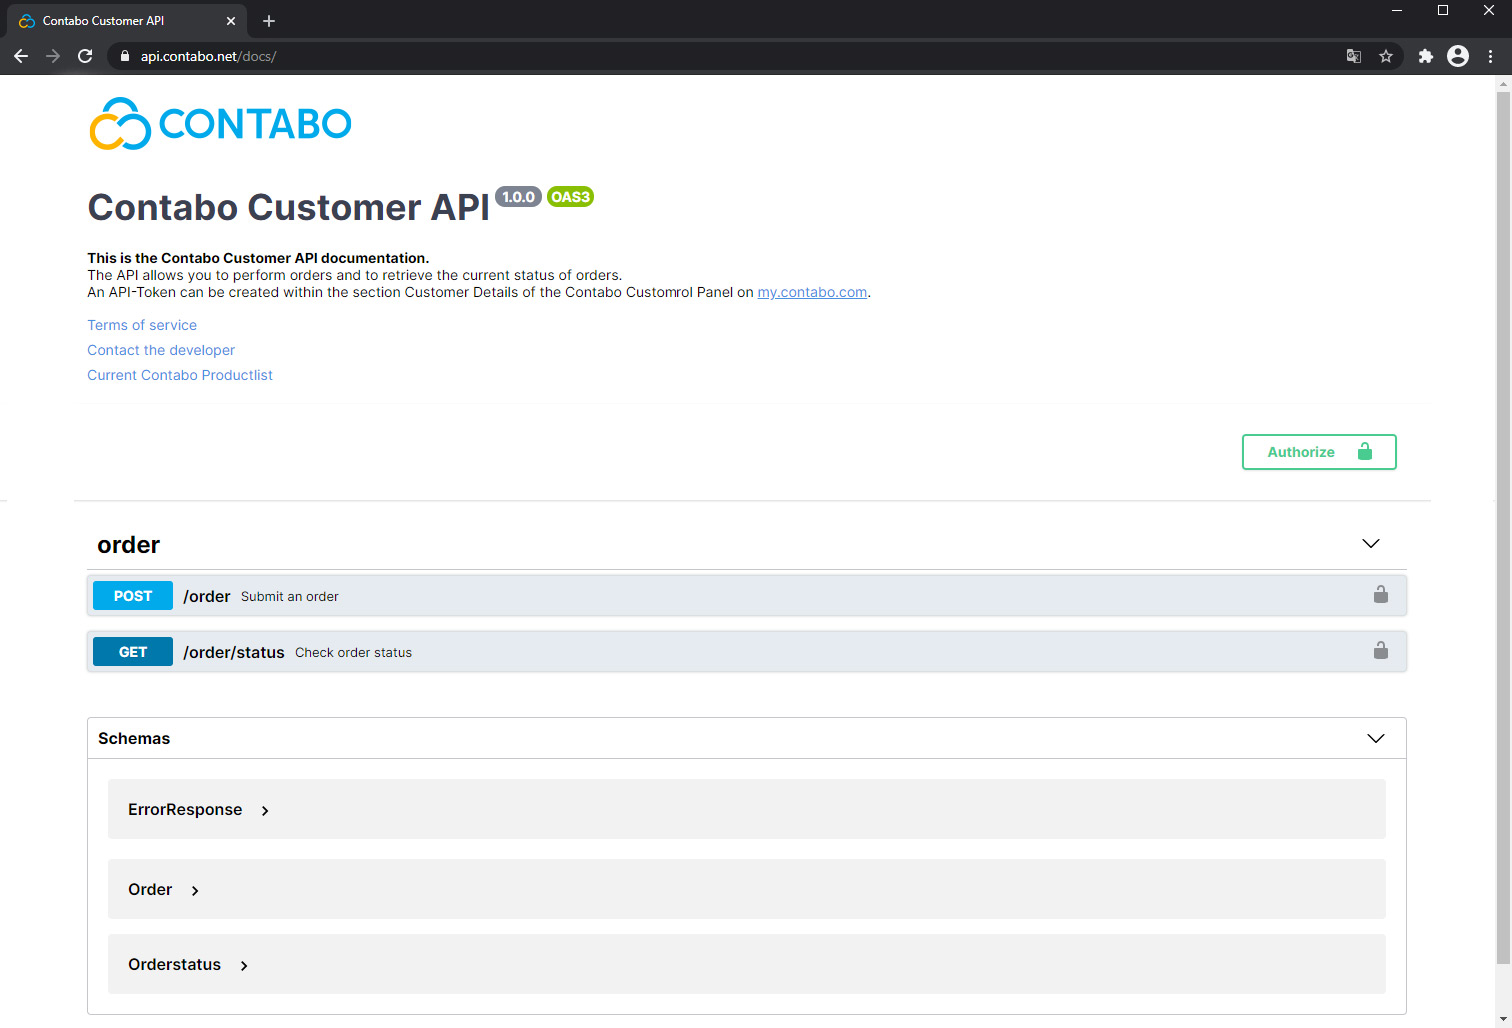This screenshot has height=1028, width=1512.
Task: Open a new browser tab
Action: pos(269,21)
